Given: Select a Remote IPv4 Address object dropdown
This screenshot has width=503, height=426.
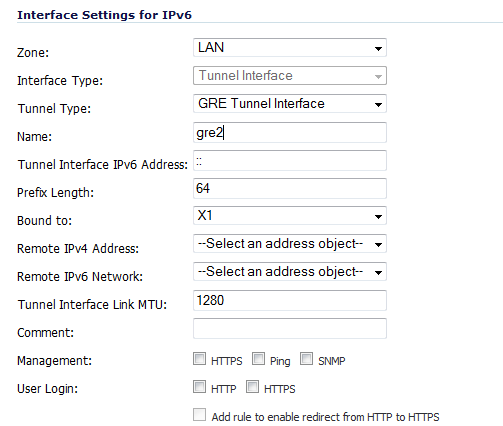Looking at the screenshot, I should pos(290,244).
